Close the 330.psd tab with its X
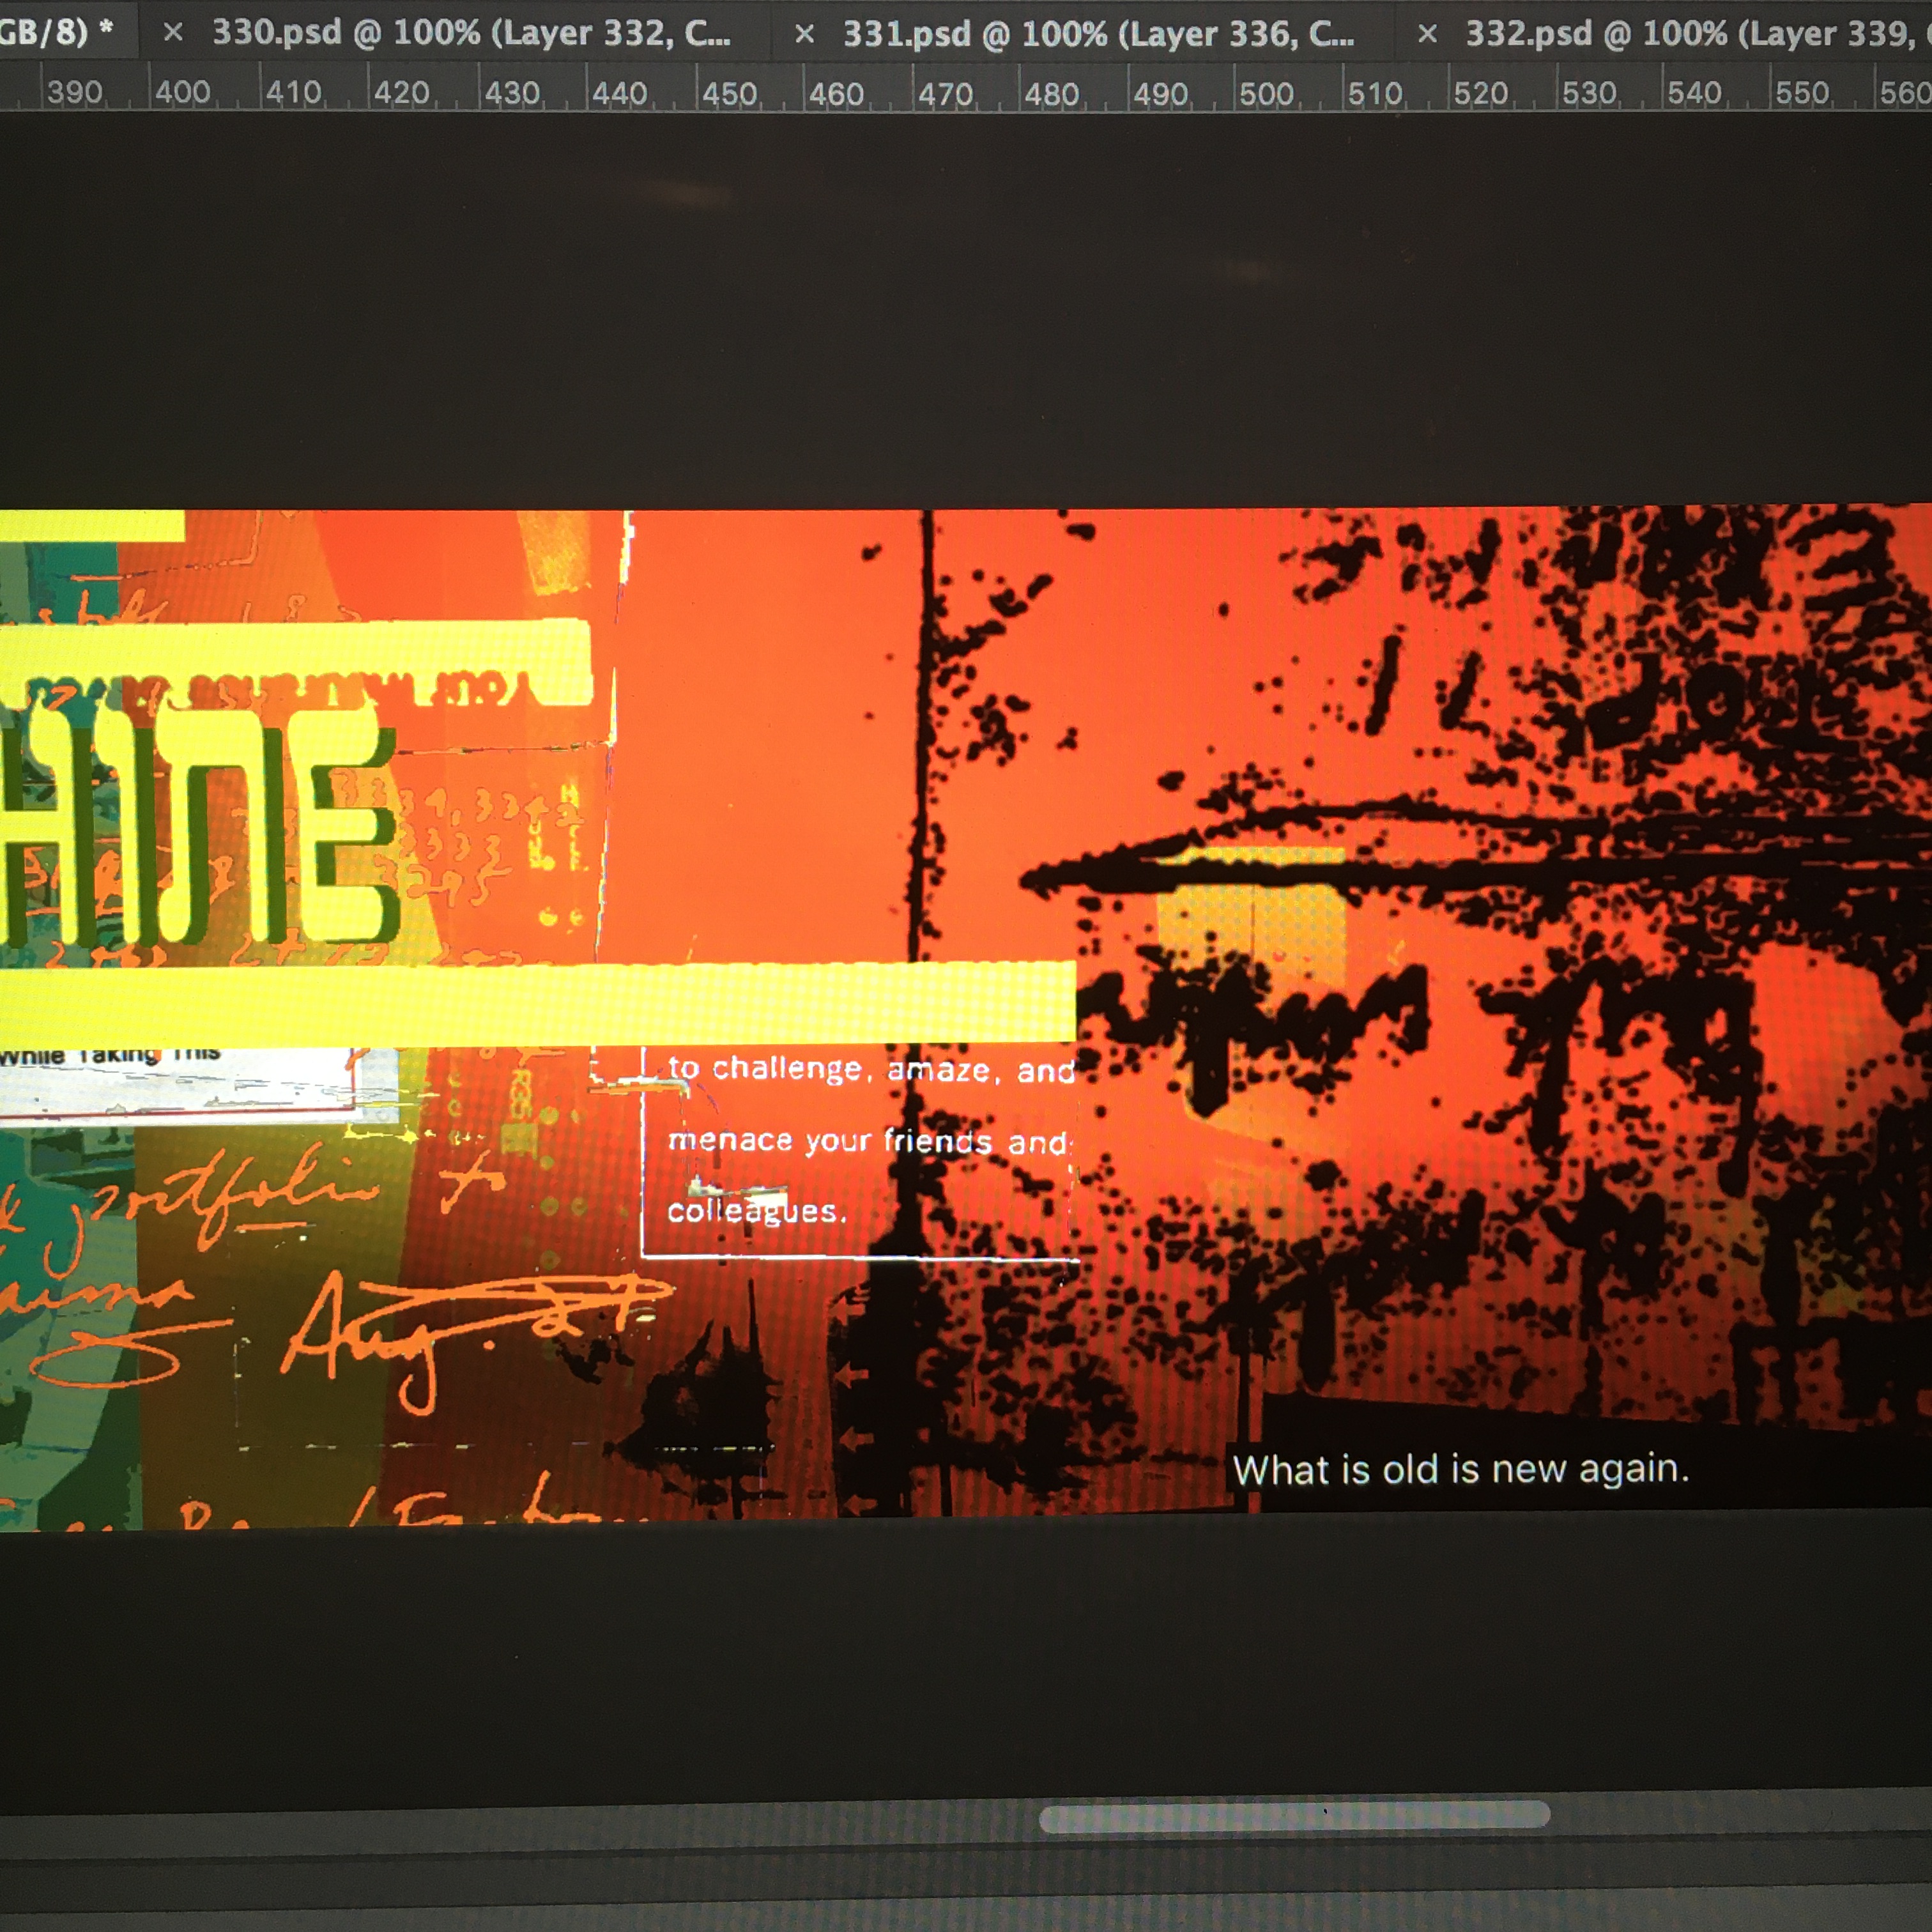1932x1932 pixels. tap(173, 33)
